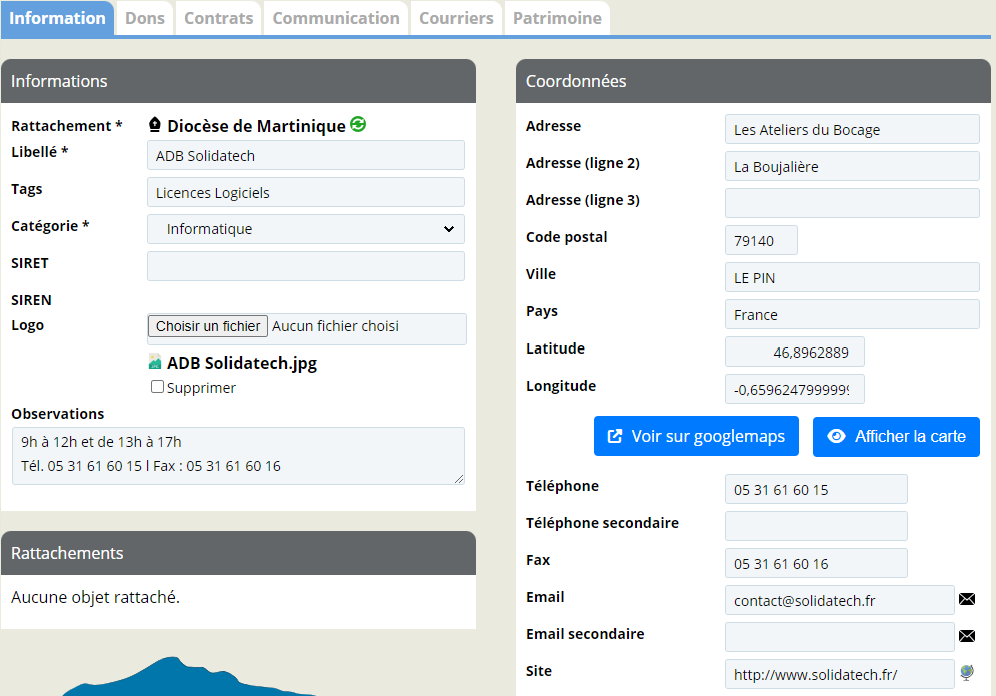The width and height of the screenshot is (996, 696).
Task: Grab the Observations textarea resize handle
Action: (459, 479)
